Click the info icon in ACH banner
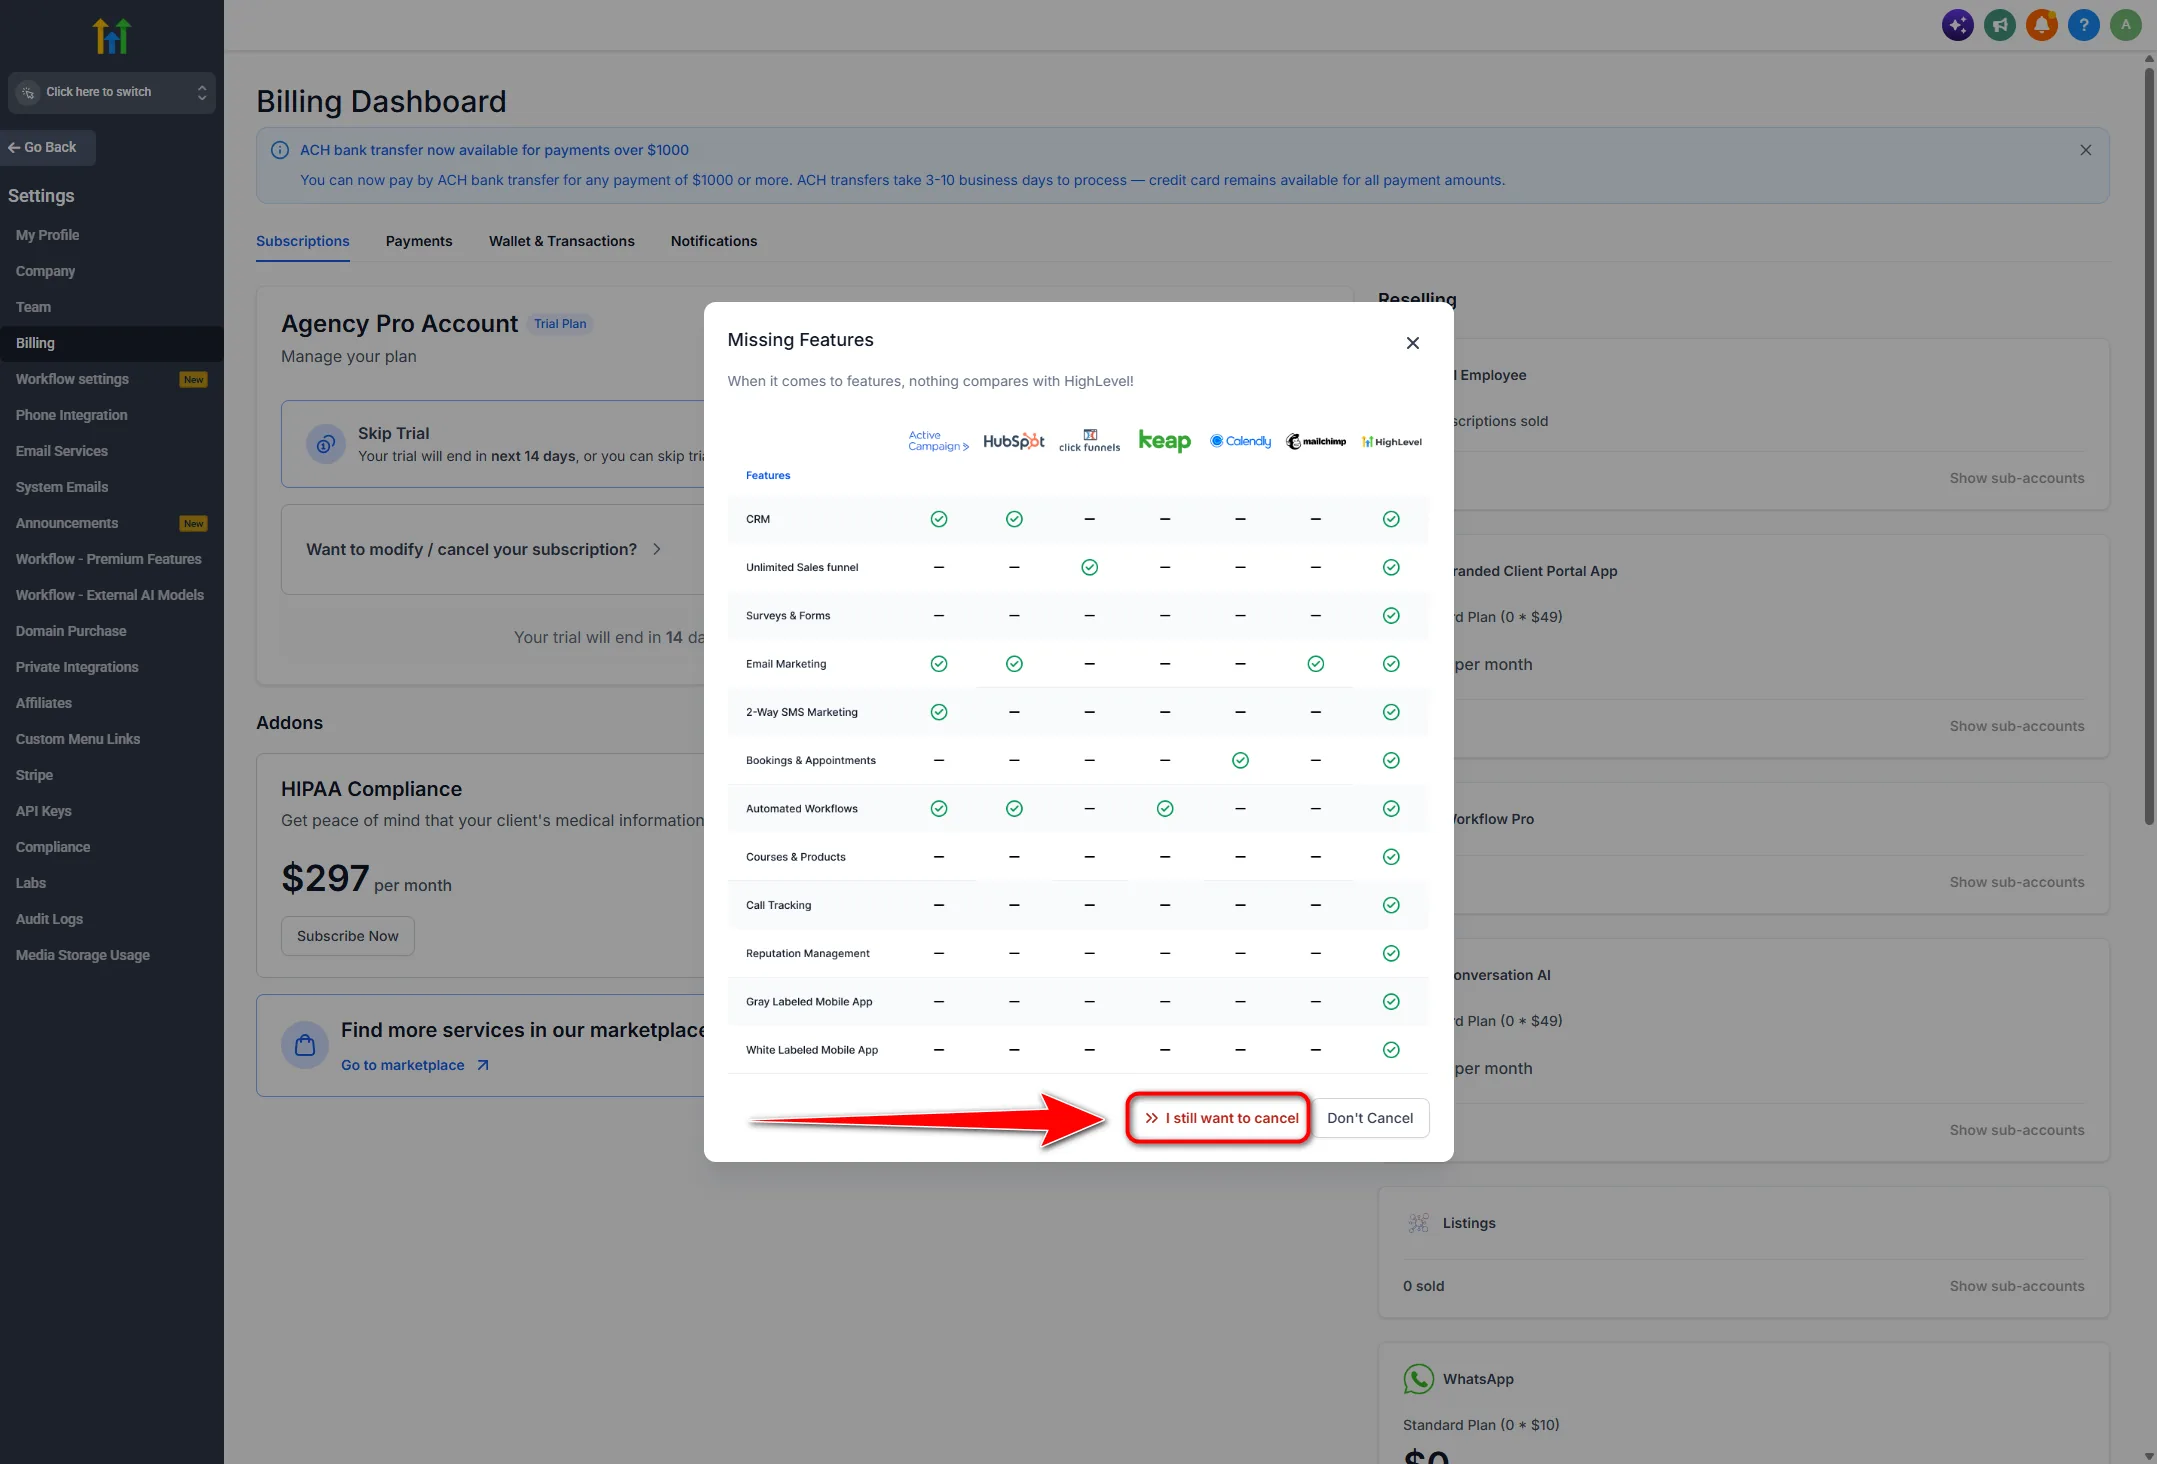The image size is (2157, 1464). point(280,150)
